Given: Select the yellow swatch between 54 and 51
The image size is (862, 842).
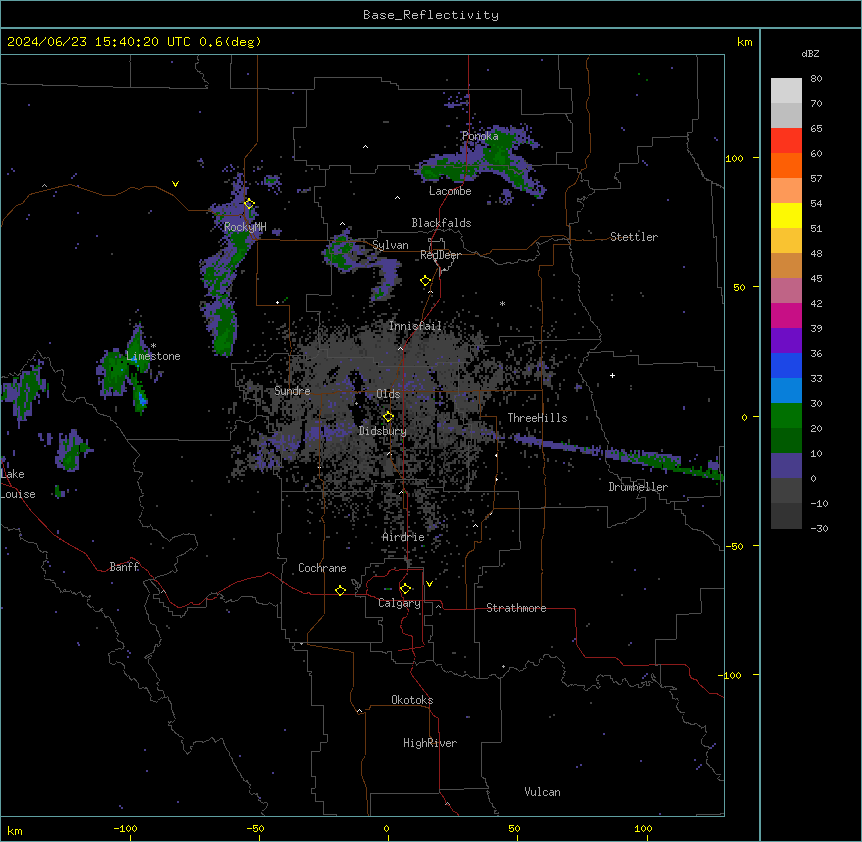Looking at the screenshot, I should tap(786, 215).
